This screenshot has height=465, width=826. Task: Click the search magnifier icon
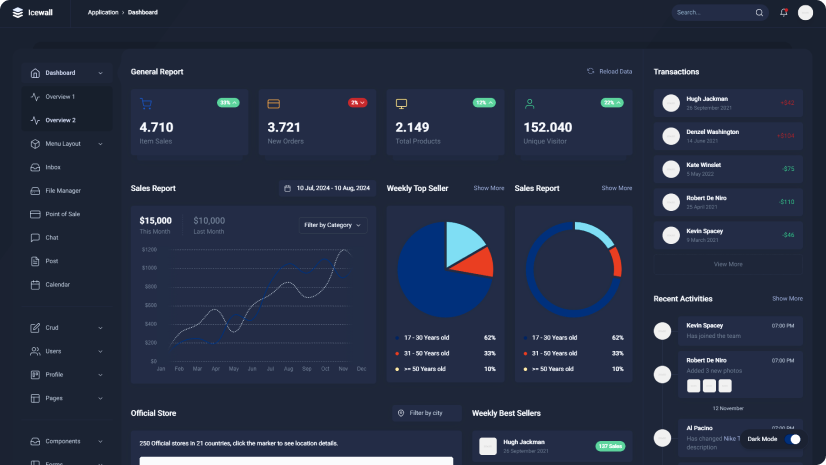coord(759,13)
